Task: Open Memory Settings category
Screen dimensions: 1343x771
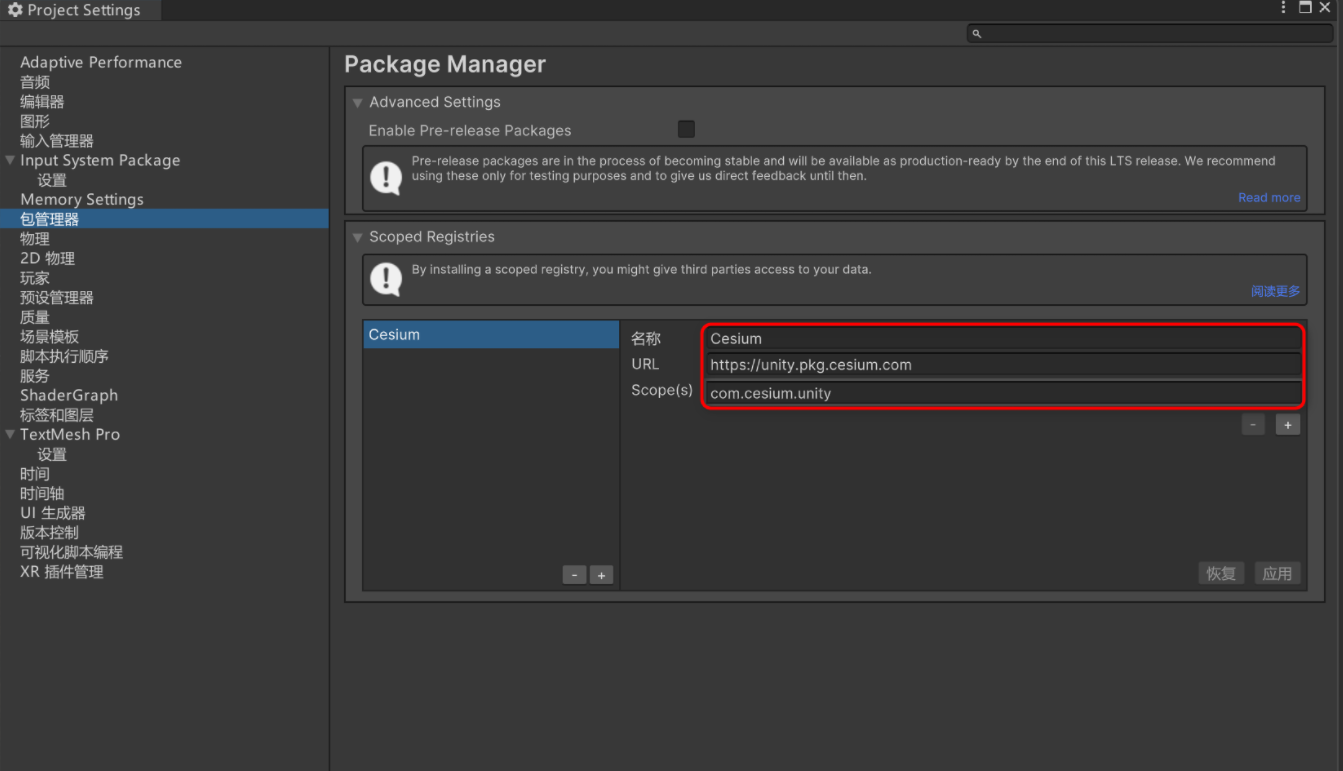Action: (82, 199)
